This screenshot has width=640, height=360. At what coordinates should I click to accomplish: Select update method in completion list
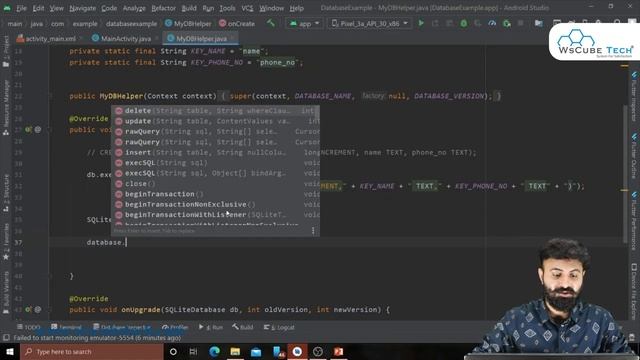[216, 121]
